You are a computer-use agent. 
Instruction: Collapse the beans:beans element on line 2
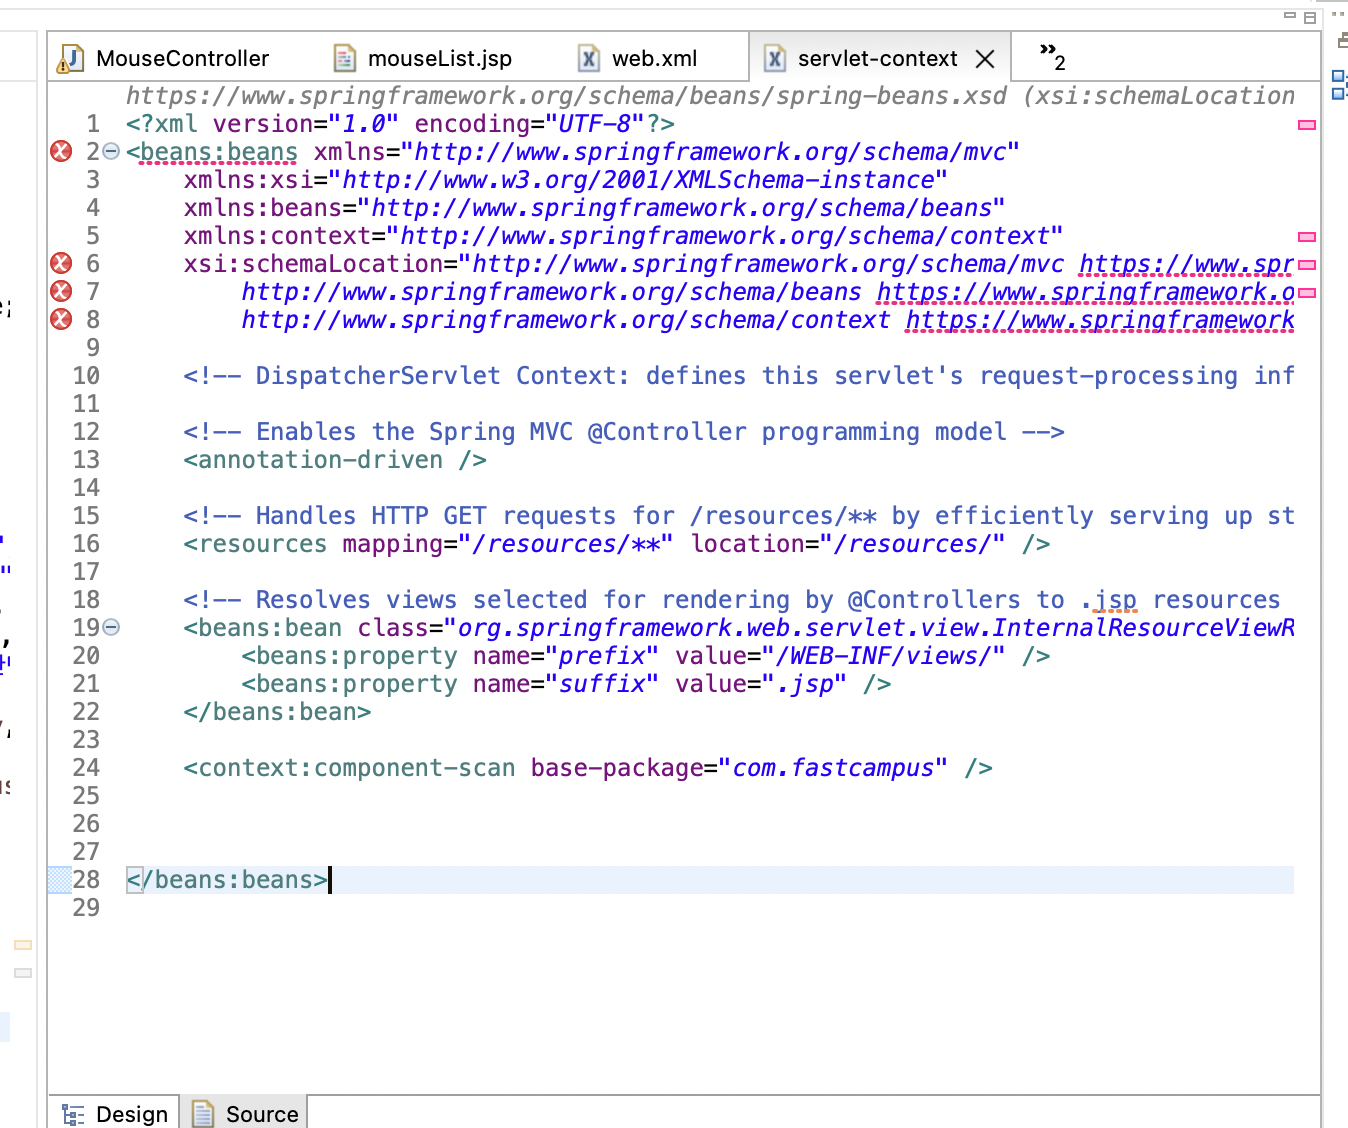click(111, 152)
